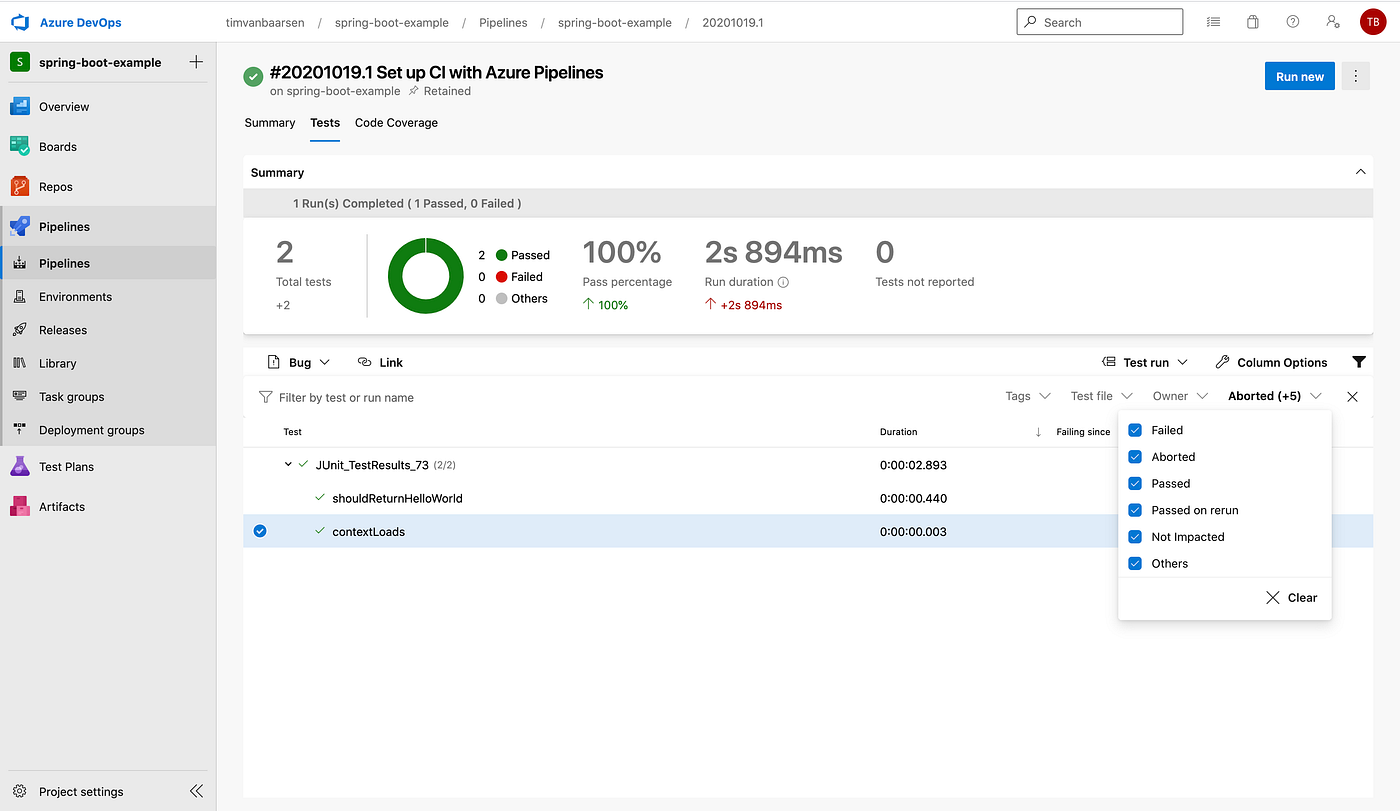
Task: Click the help question mark icon
Action: point(1293,22)
